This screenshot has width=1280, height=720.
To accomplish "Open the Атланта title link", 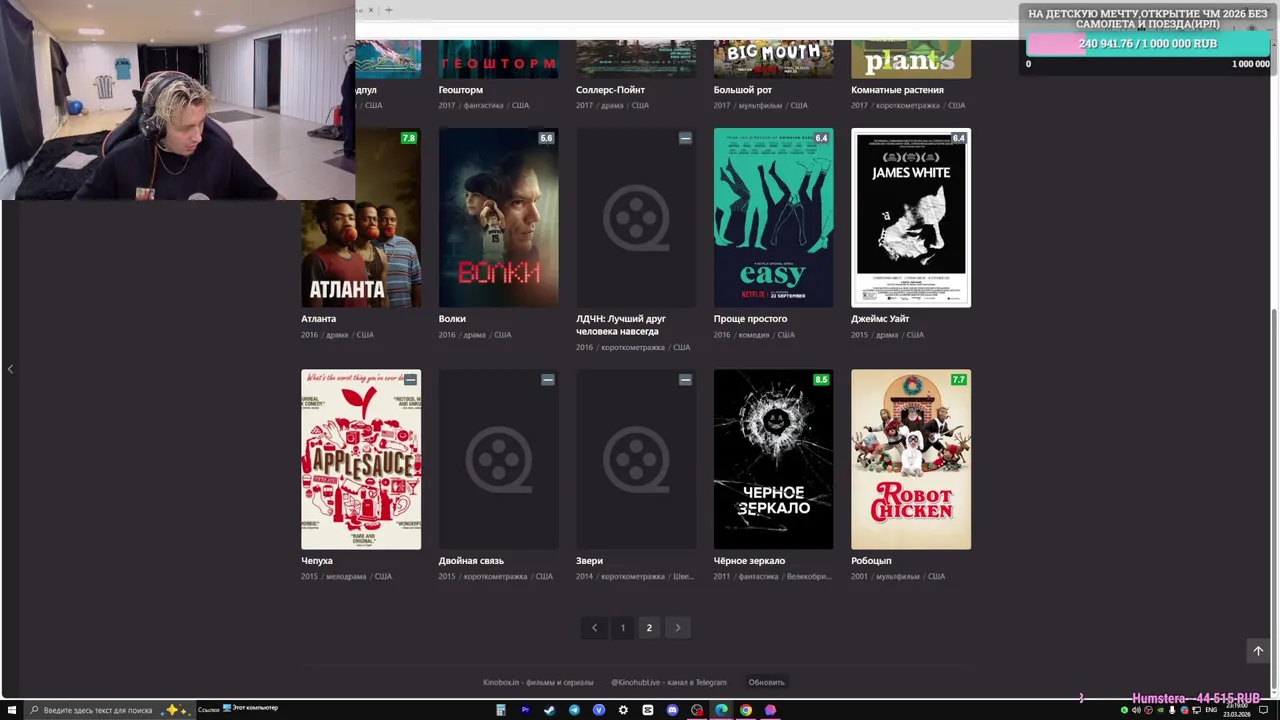I will (318, 319).
